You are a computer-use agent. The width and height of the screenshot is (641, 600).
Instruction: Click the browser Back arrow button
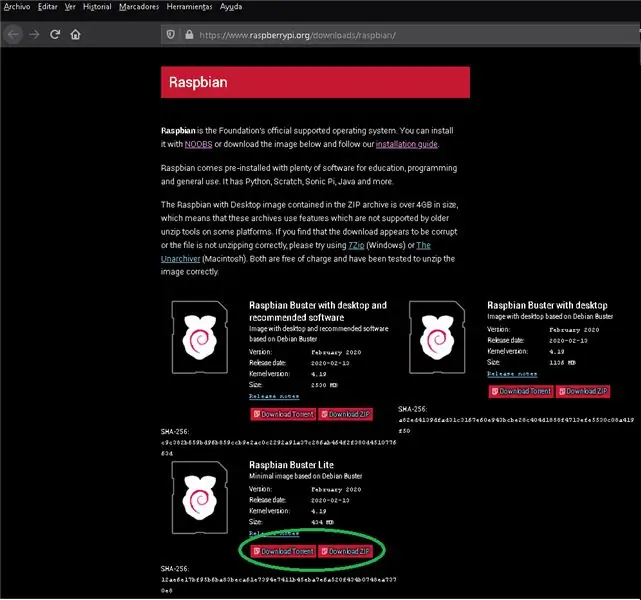coord(13,35)
